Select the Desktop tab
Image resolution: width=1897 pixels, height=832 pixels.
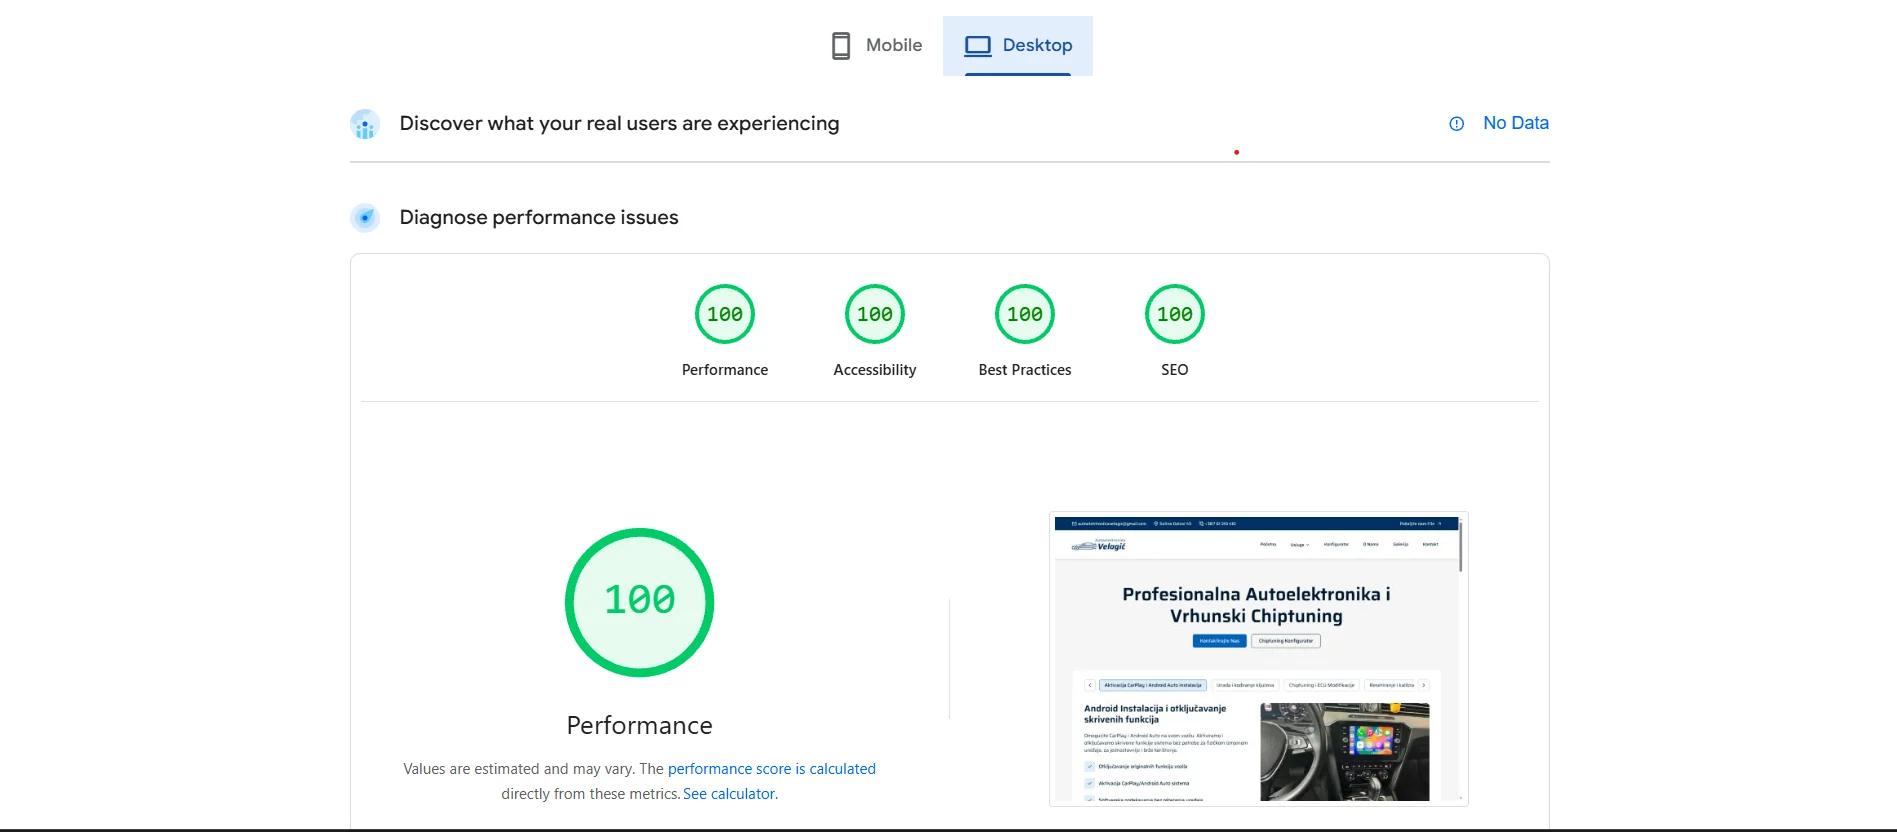(x=1018, y=46)
